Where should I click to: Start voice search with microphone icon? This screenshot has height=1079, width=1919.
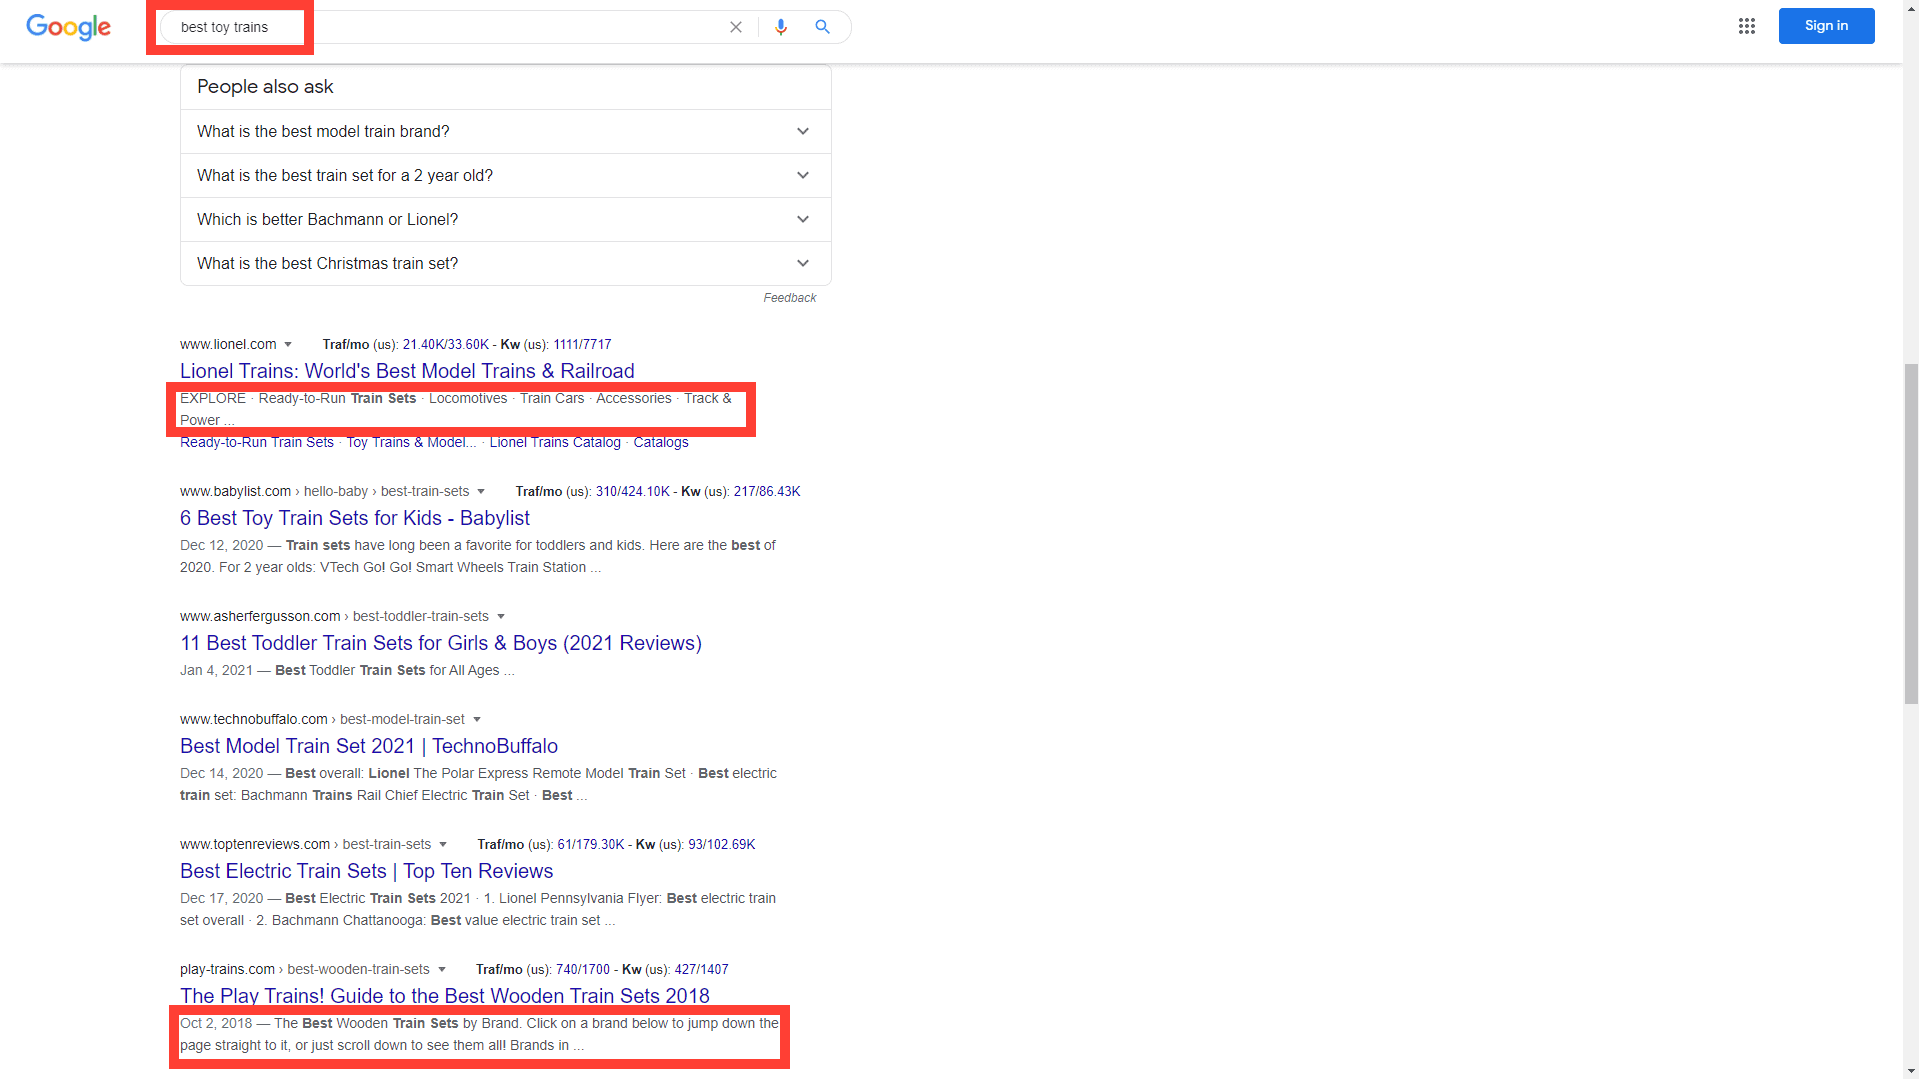pyautogui.click(x=781, y=27)
